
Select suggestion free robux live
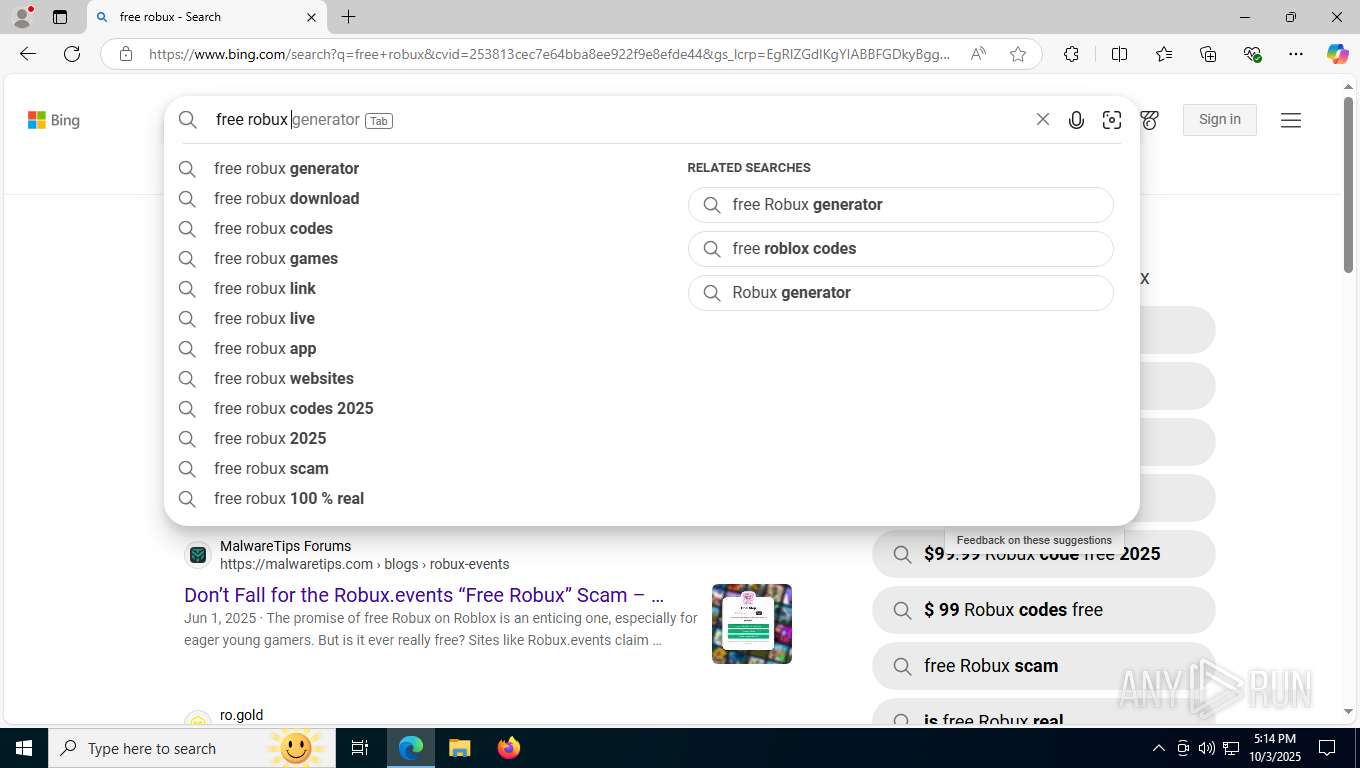pyautogui.click(x=264, y=319)
